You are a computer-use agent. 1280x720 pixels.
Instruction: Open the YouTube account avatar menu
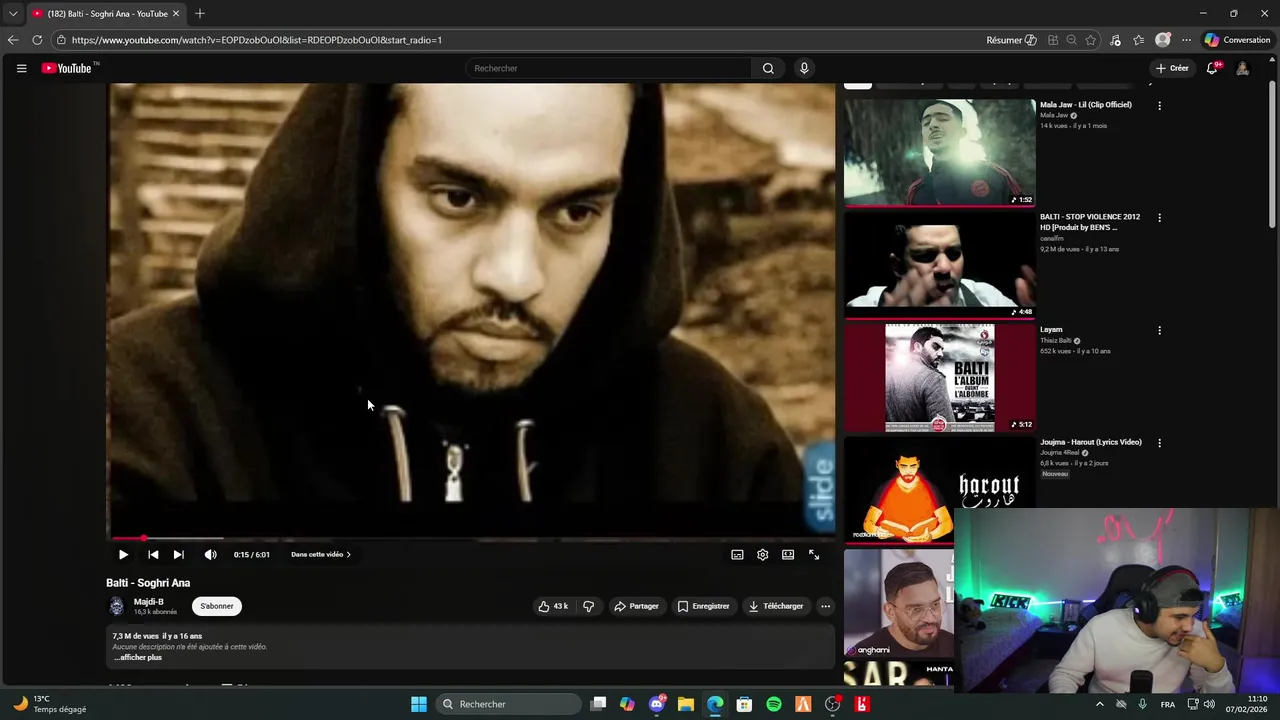(x=1242, y=68)
